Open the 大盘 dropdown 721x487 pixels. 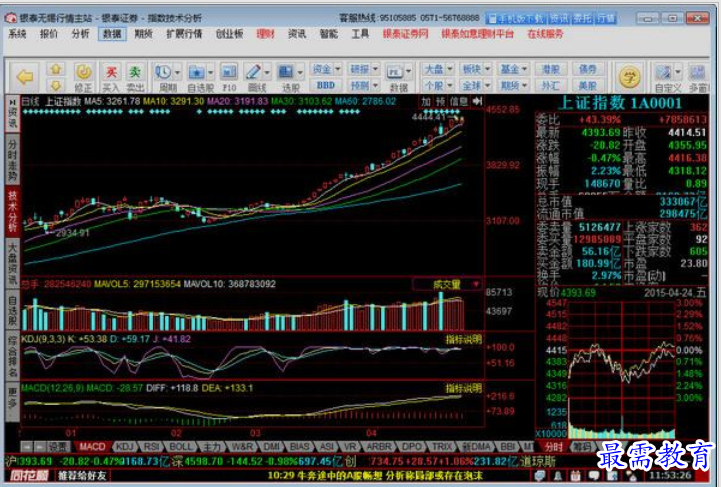point(439,69)
